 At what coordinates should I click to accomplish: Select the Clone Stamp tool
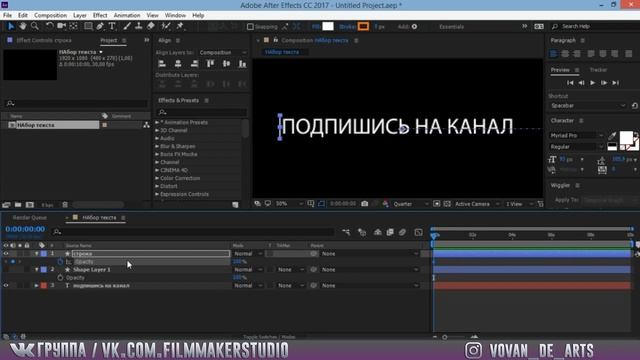(139, 27)
